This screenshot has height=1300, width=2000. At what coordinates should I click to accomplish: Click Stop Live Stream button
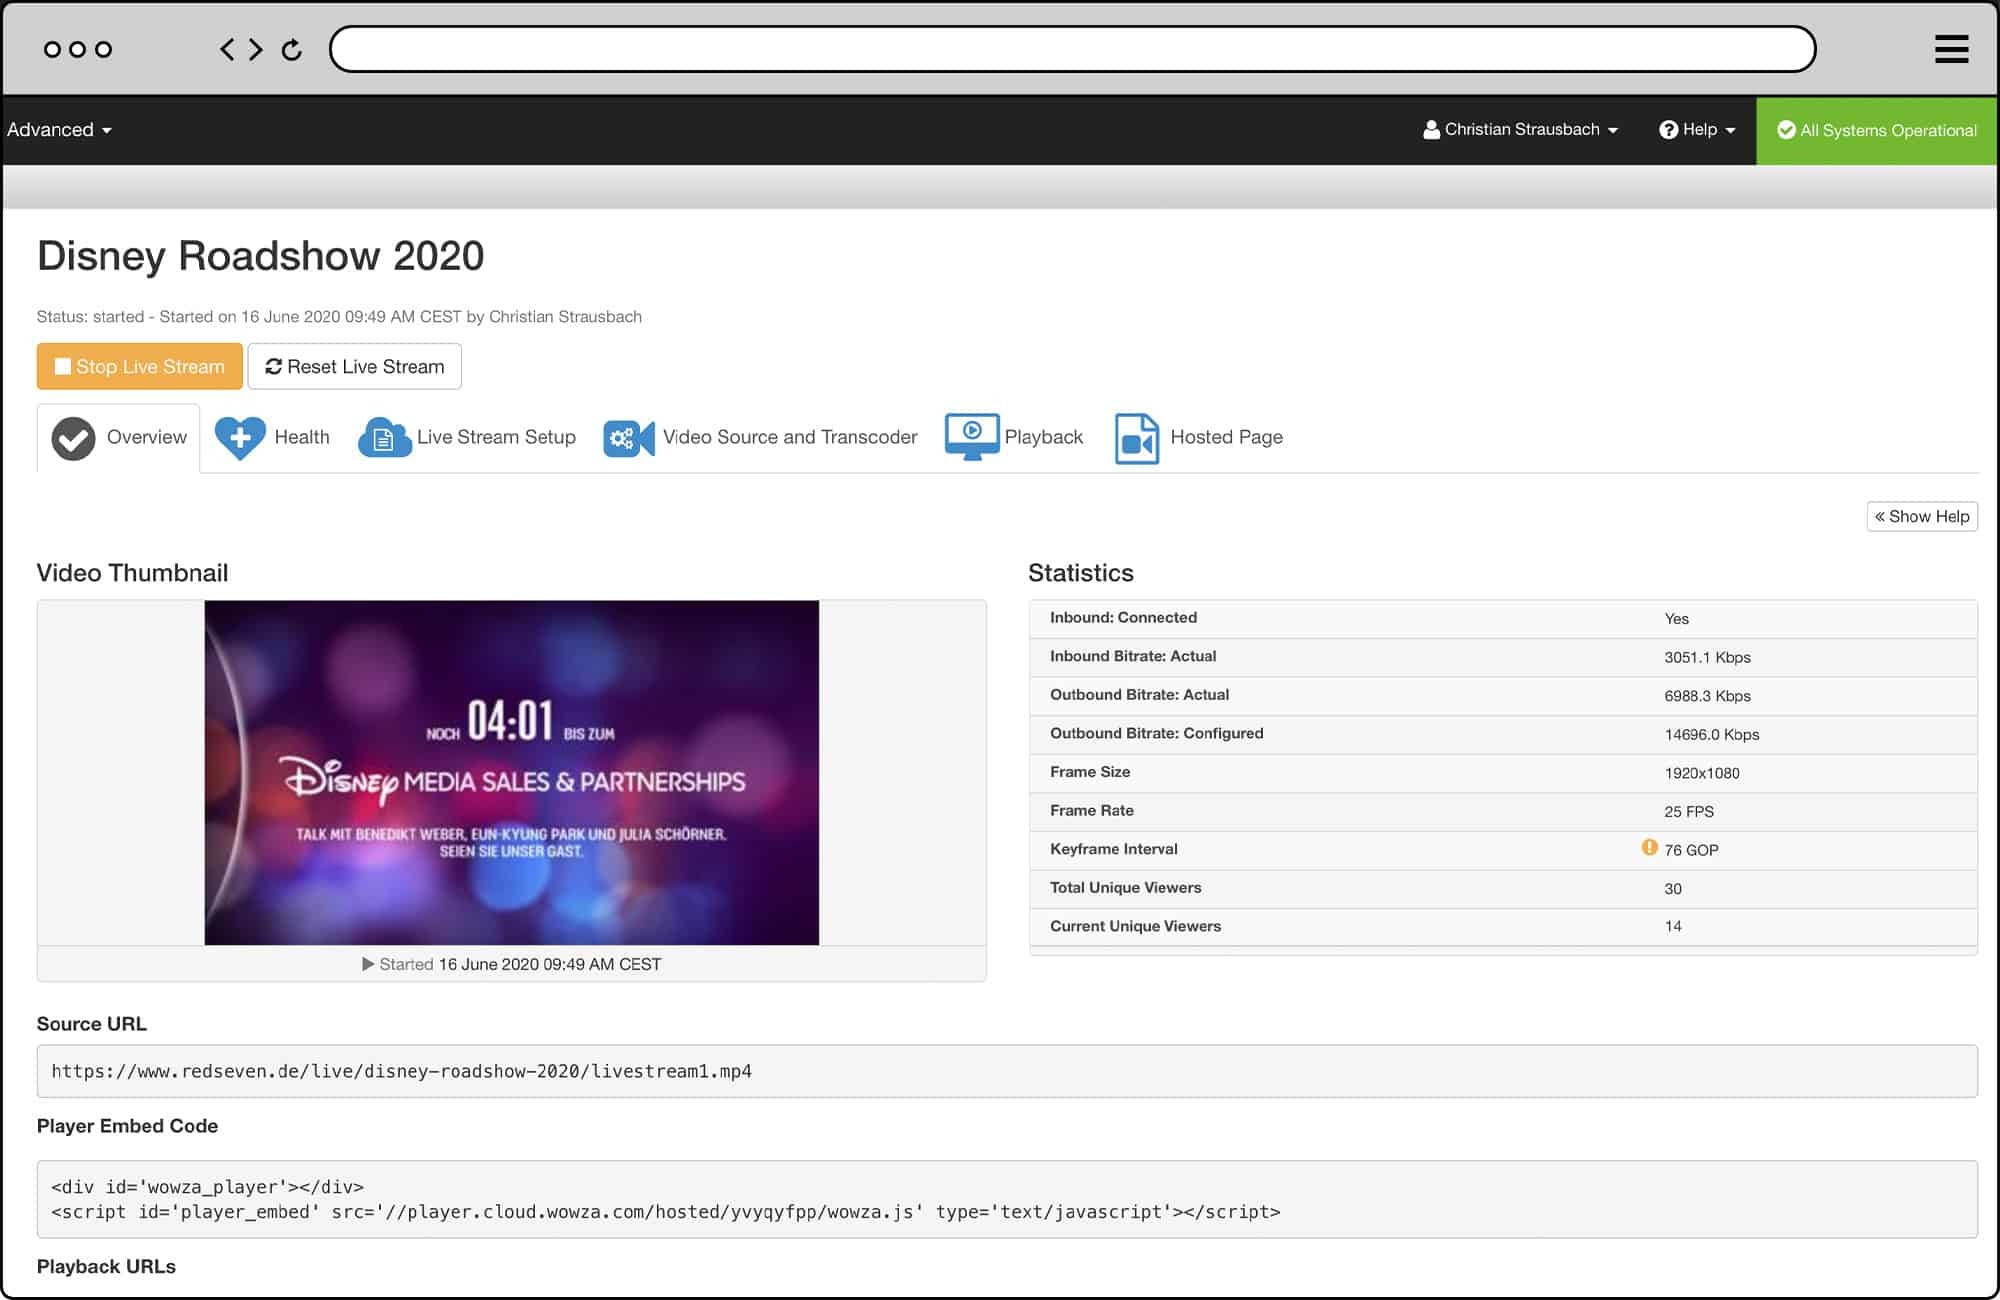point(140,366)
